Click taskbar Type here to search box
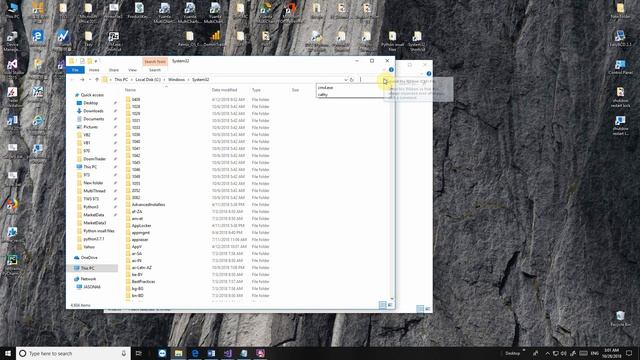This screenshot has width=640, height=360. pos(73,353)
